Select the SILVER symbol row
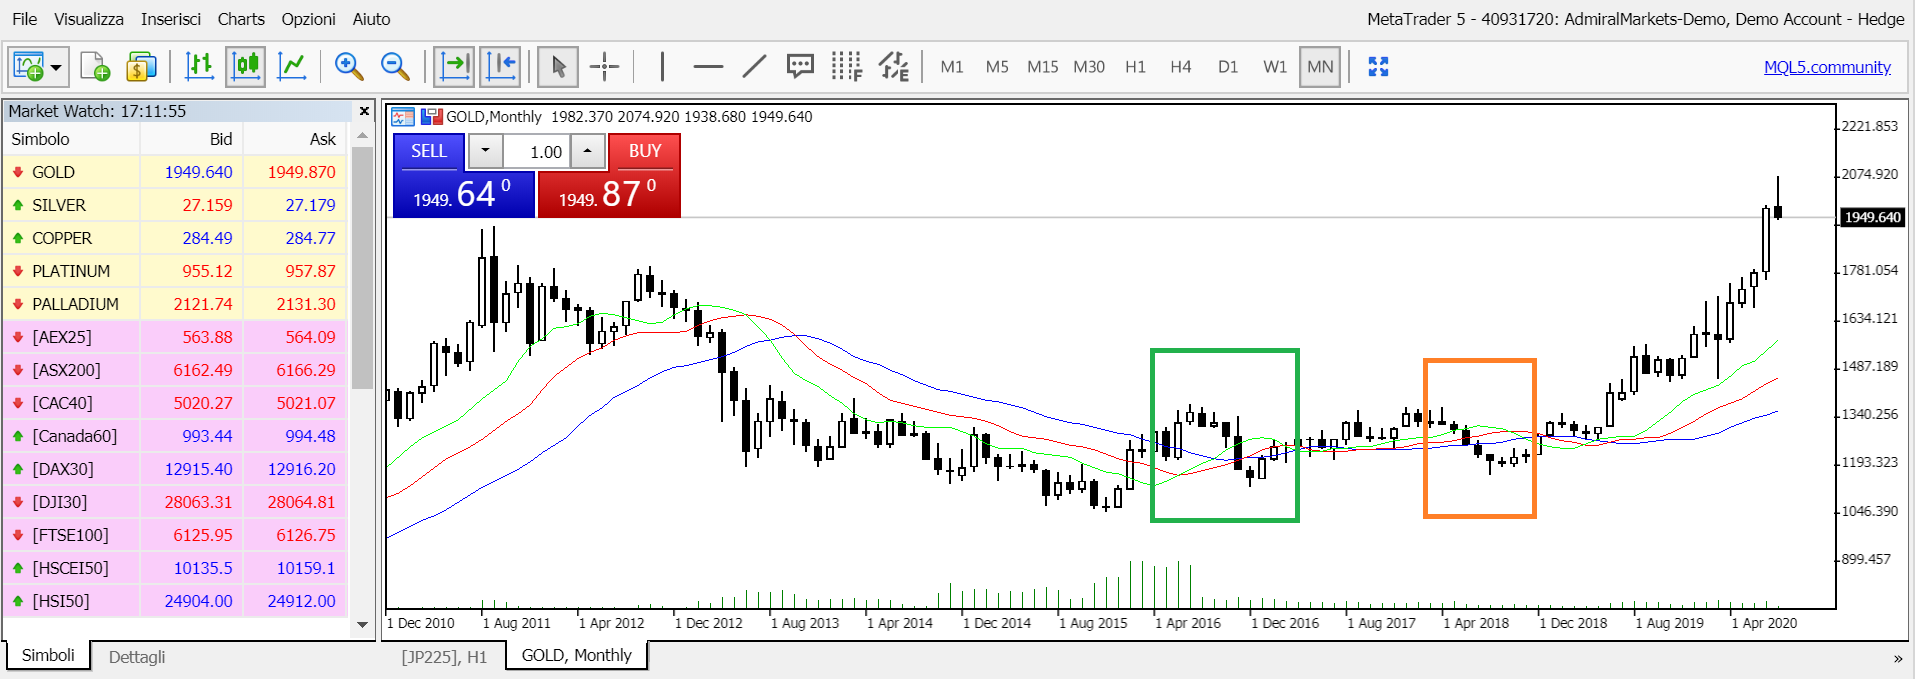 175,205
